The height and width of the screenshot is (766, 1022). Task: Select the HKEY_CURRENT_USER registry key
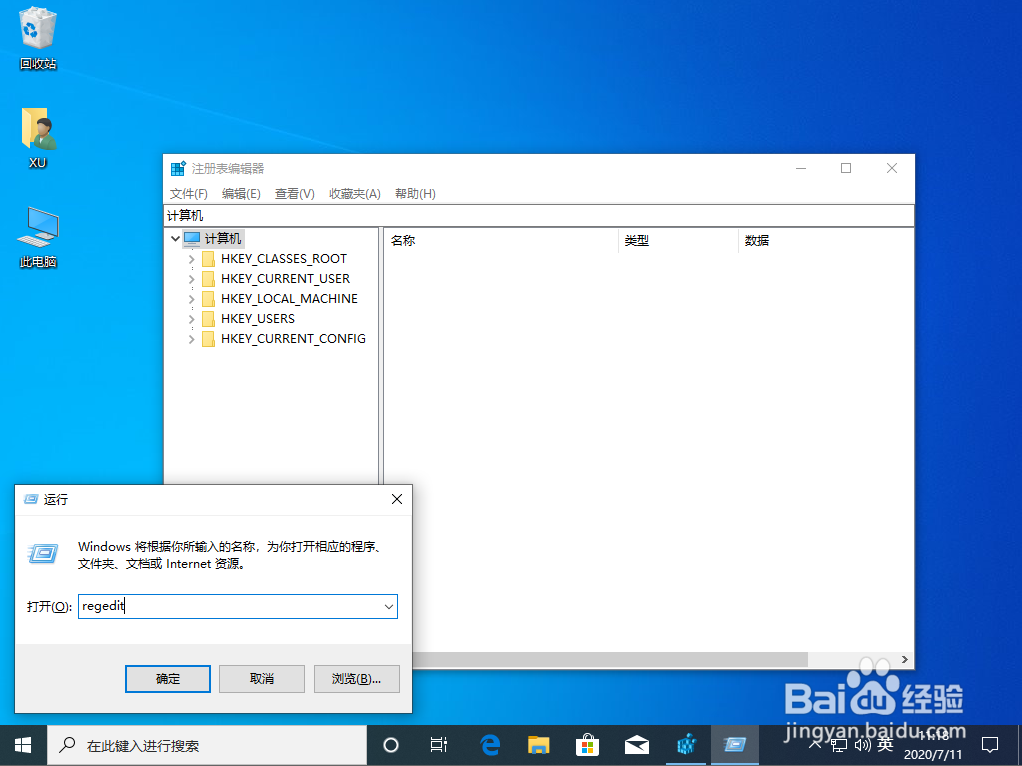point(283,278)
